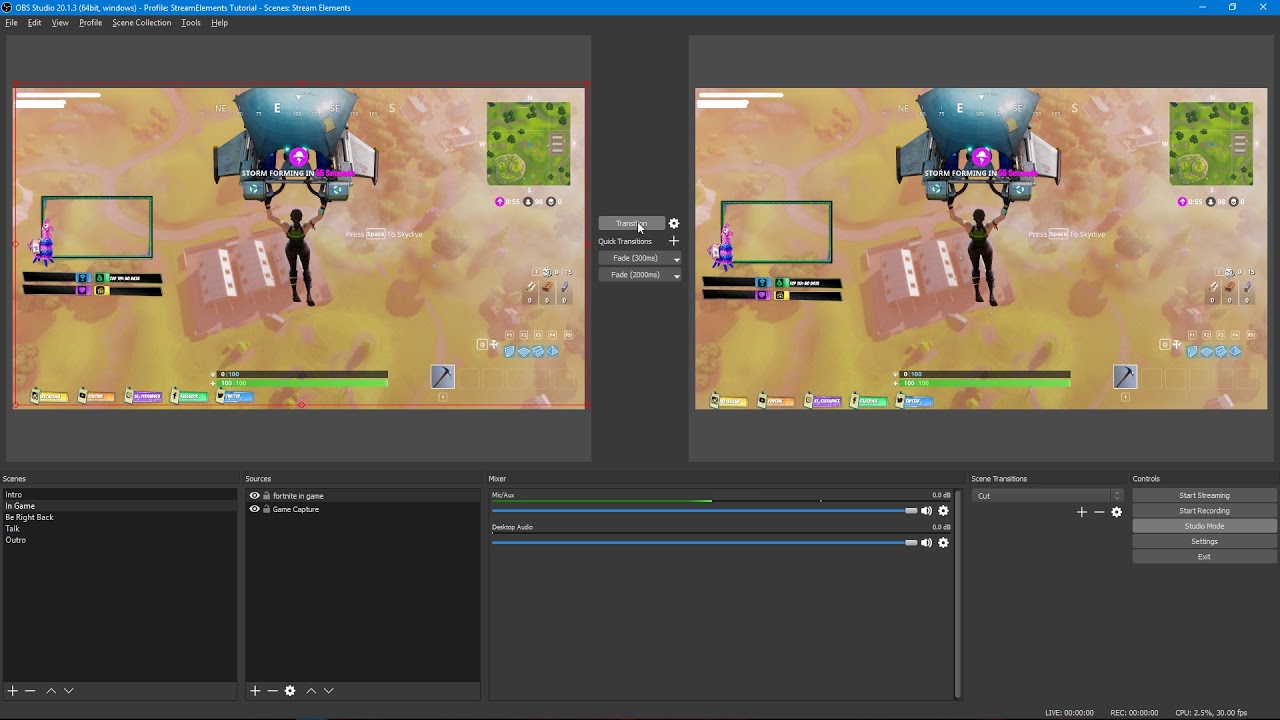
Task: Toggle Studio Mode in Controls
Action: tap(1204, 526)
